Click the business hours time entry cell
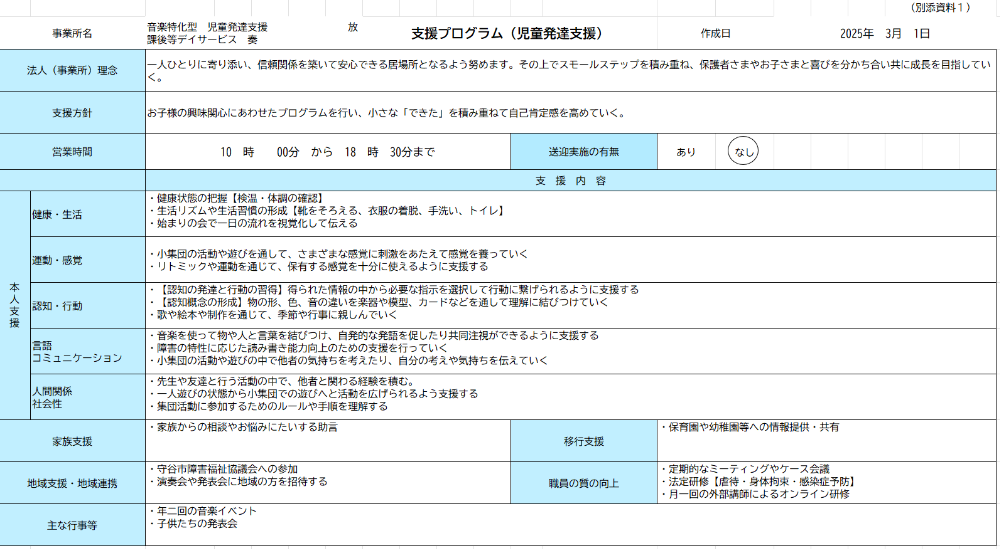Screen dimensions: 1000x549 pos(327,152)
